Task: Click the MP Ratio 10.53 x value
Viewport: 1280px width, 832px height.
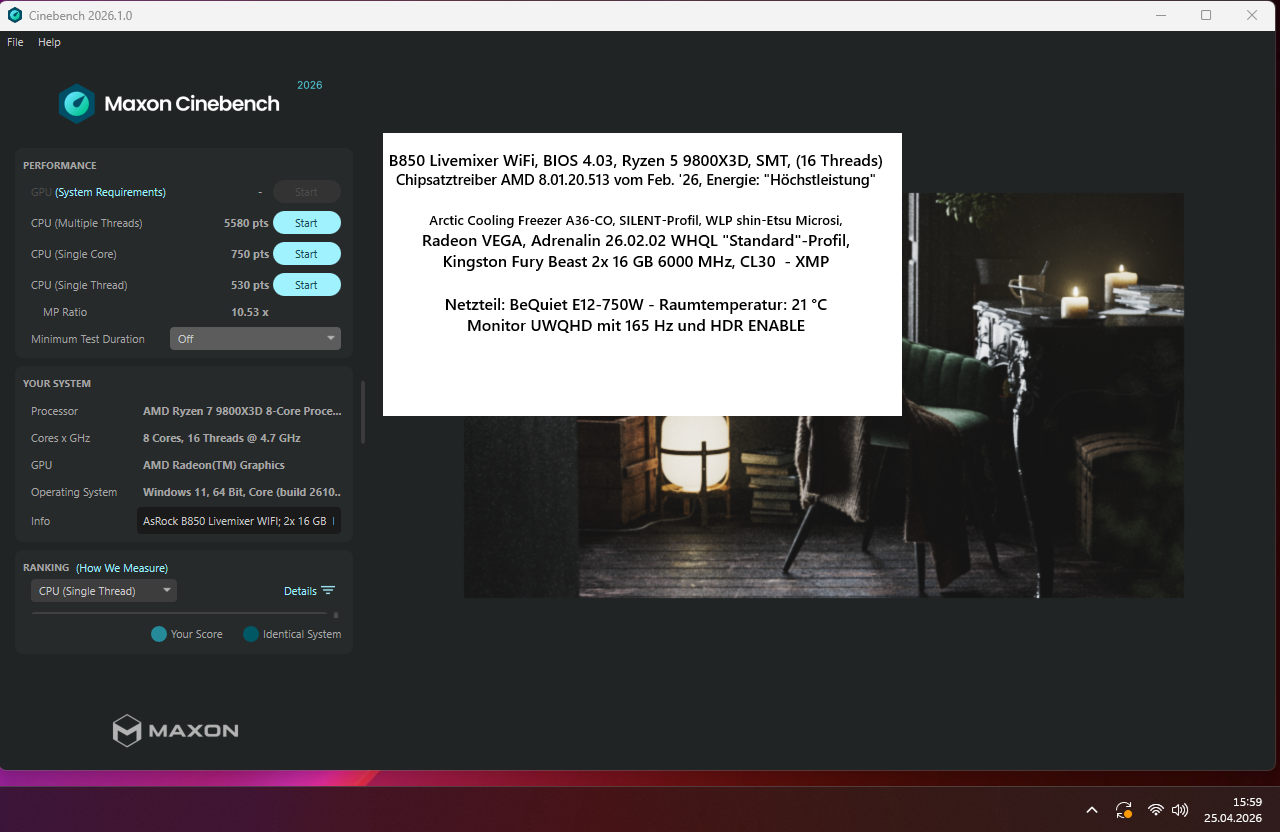Action: 250,312
